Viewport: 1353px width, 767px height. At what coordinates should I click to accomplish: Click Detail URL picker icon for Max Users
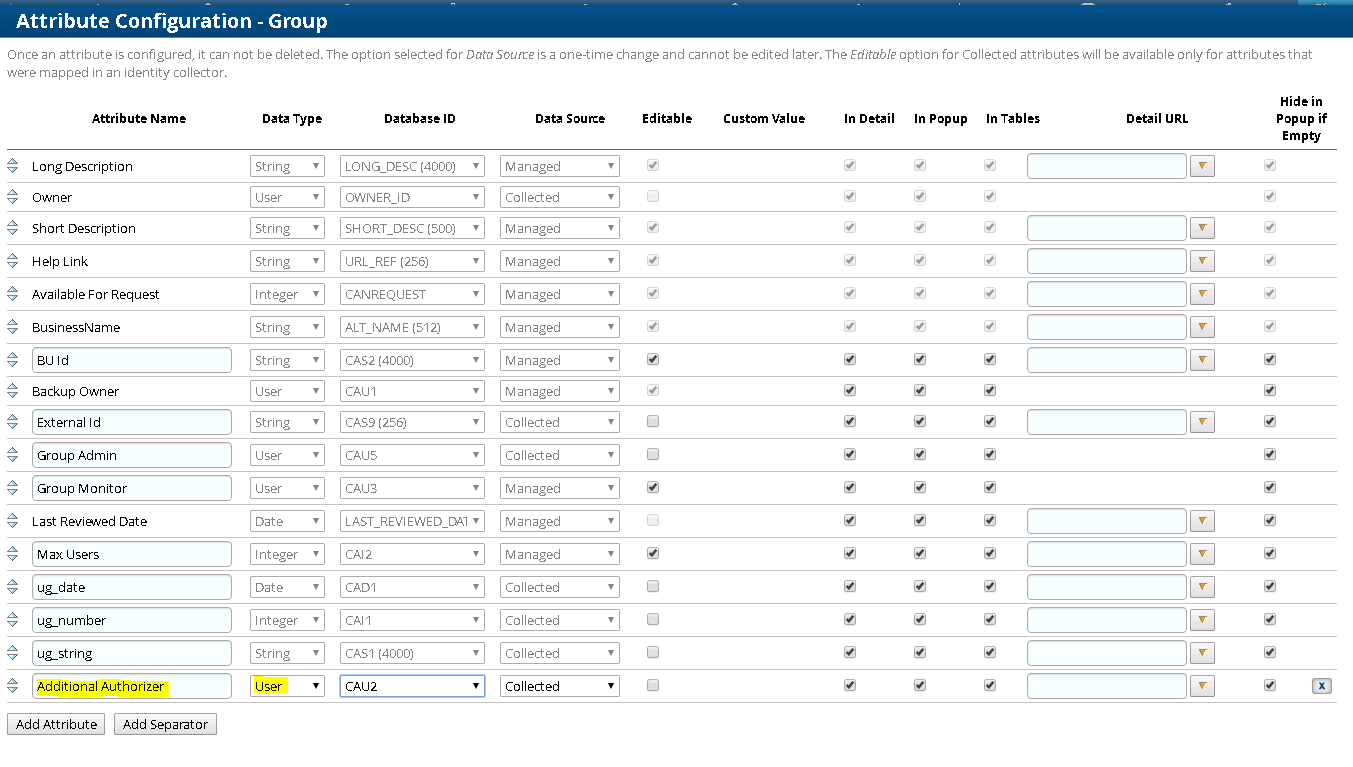pos(1202,554)
